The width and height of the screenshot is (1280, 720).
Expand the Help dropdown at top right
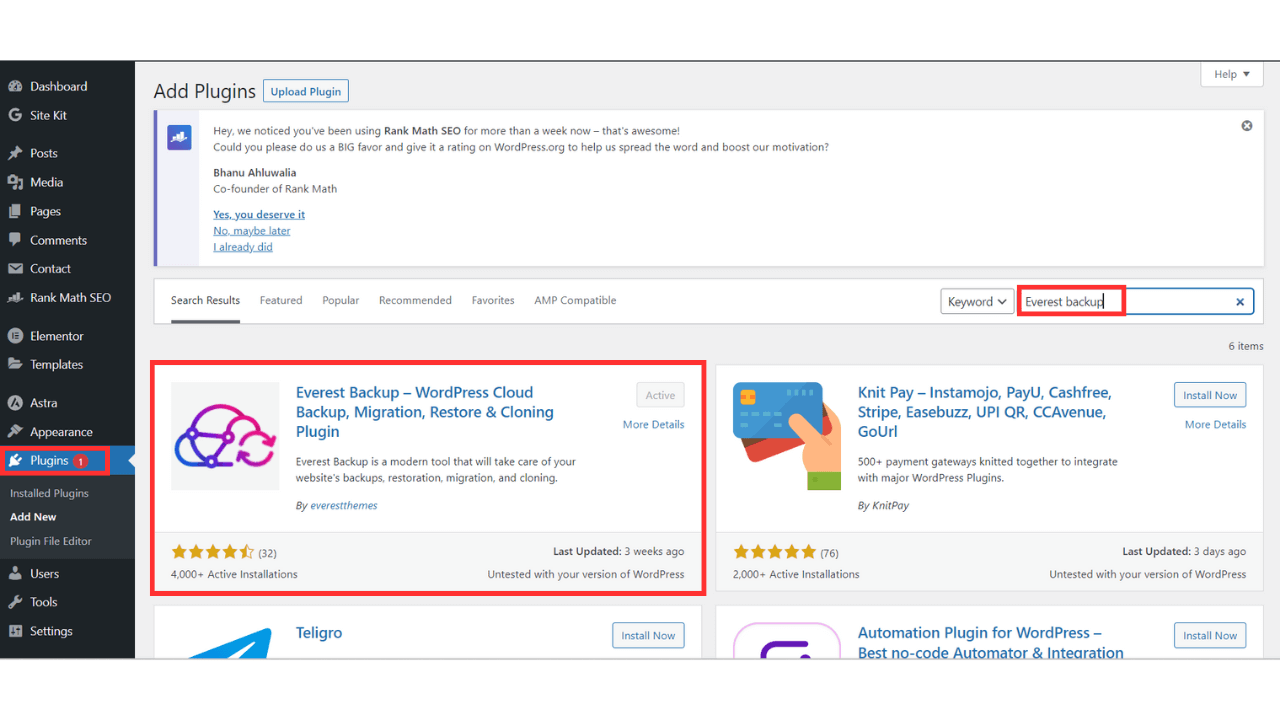pos(1231,73)
